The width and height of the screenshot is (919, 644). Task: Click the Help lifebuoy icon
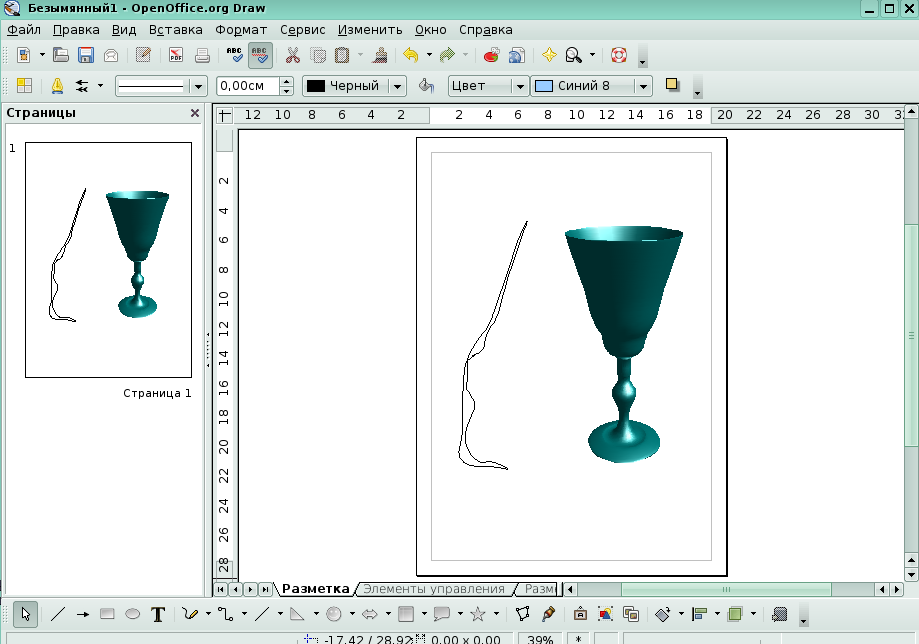618,55
